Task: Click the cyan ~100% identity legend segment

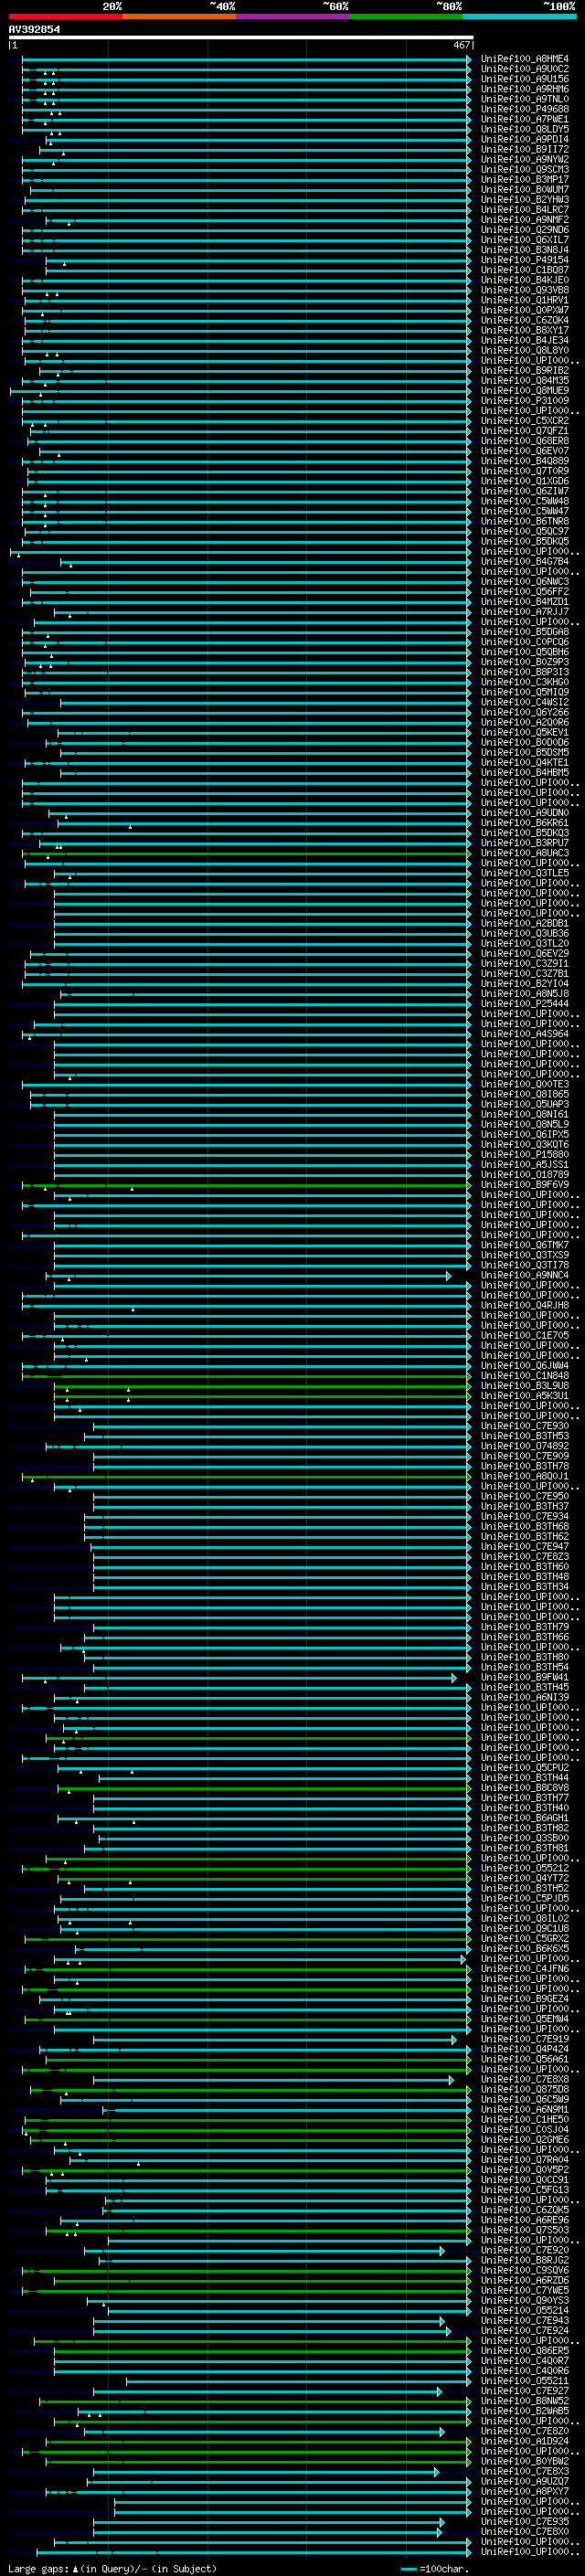Action: coord(519,16)
